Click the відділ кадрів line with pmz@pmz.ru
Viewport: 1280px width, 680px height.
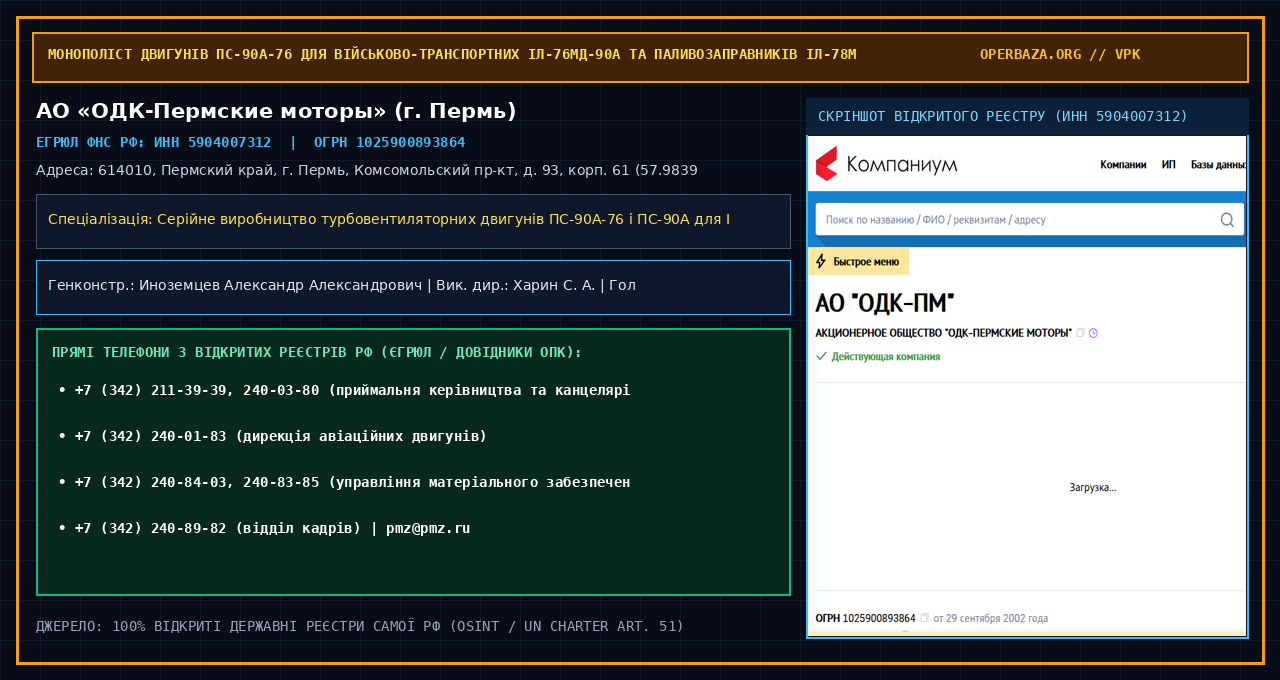tap(264, 528)
